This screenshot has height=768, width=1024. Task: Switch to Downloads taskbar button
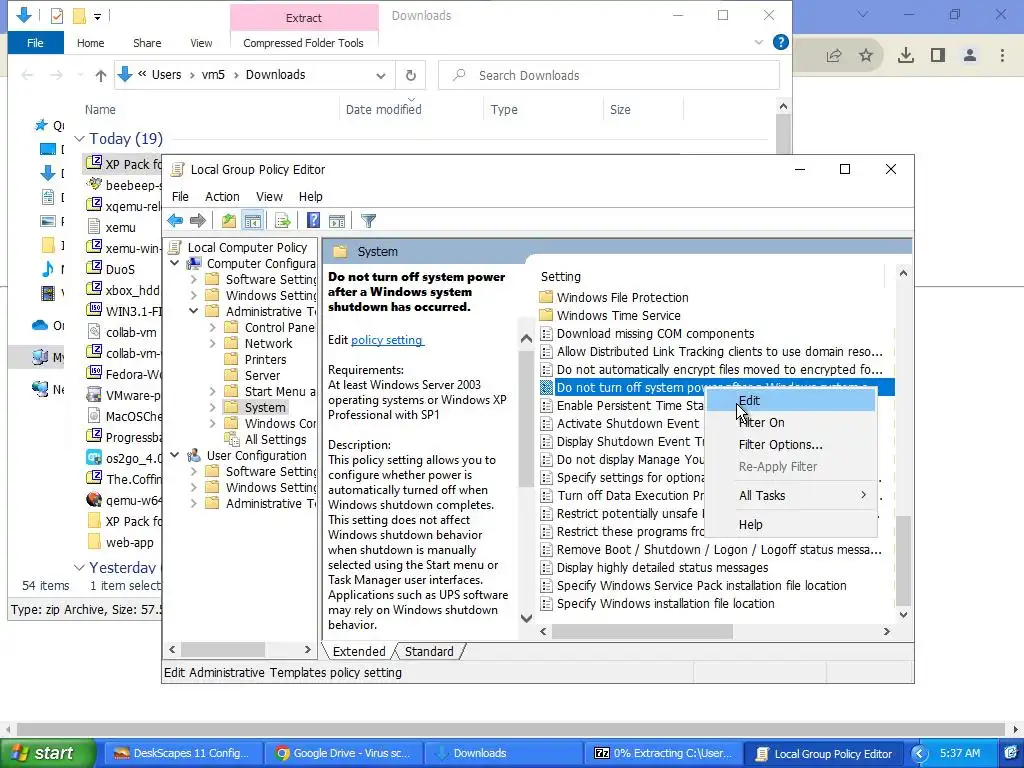pyautogui.click(x=502, y=753)
